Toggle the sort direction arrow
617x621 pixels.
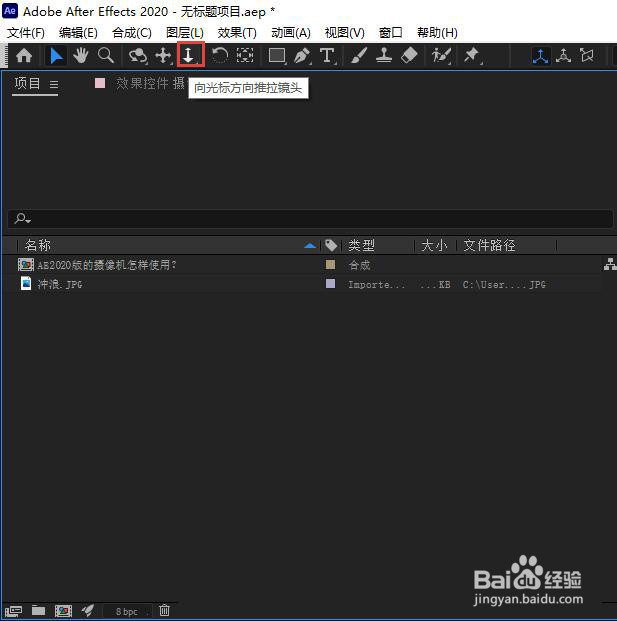[310, 246]
